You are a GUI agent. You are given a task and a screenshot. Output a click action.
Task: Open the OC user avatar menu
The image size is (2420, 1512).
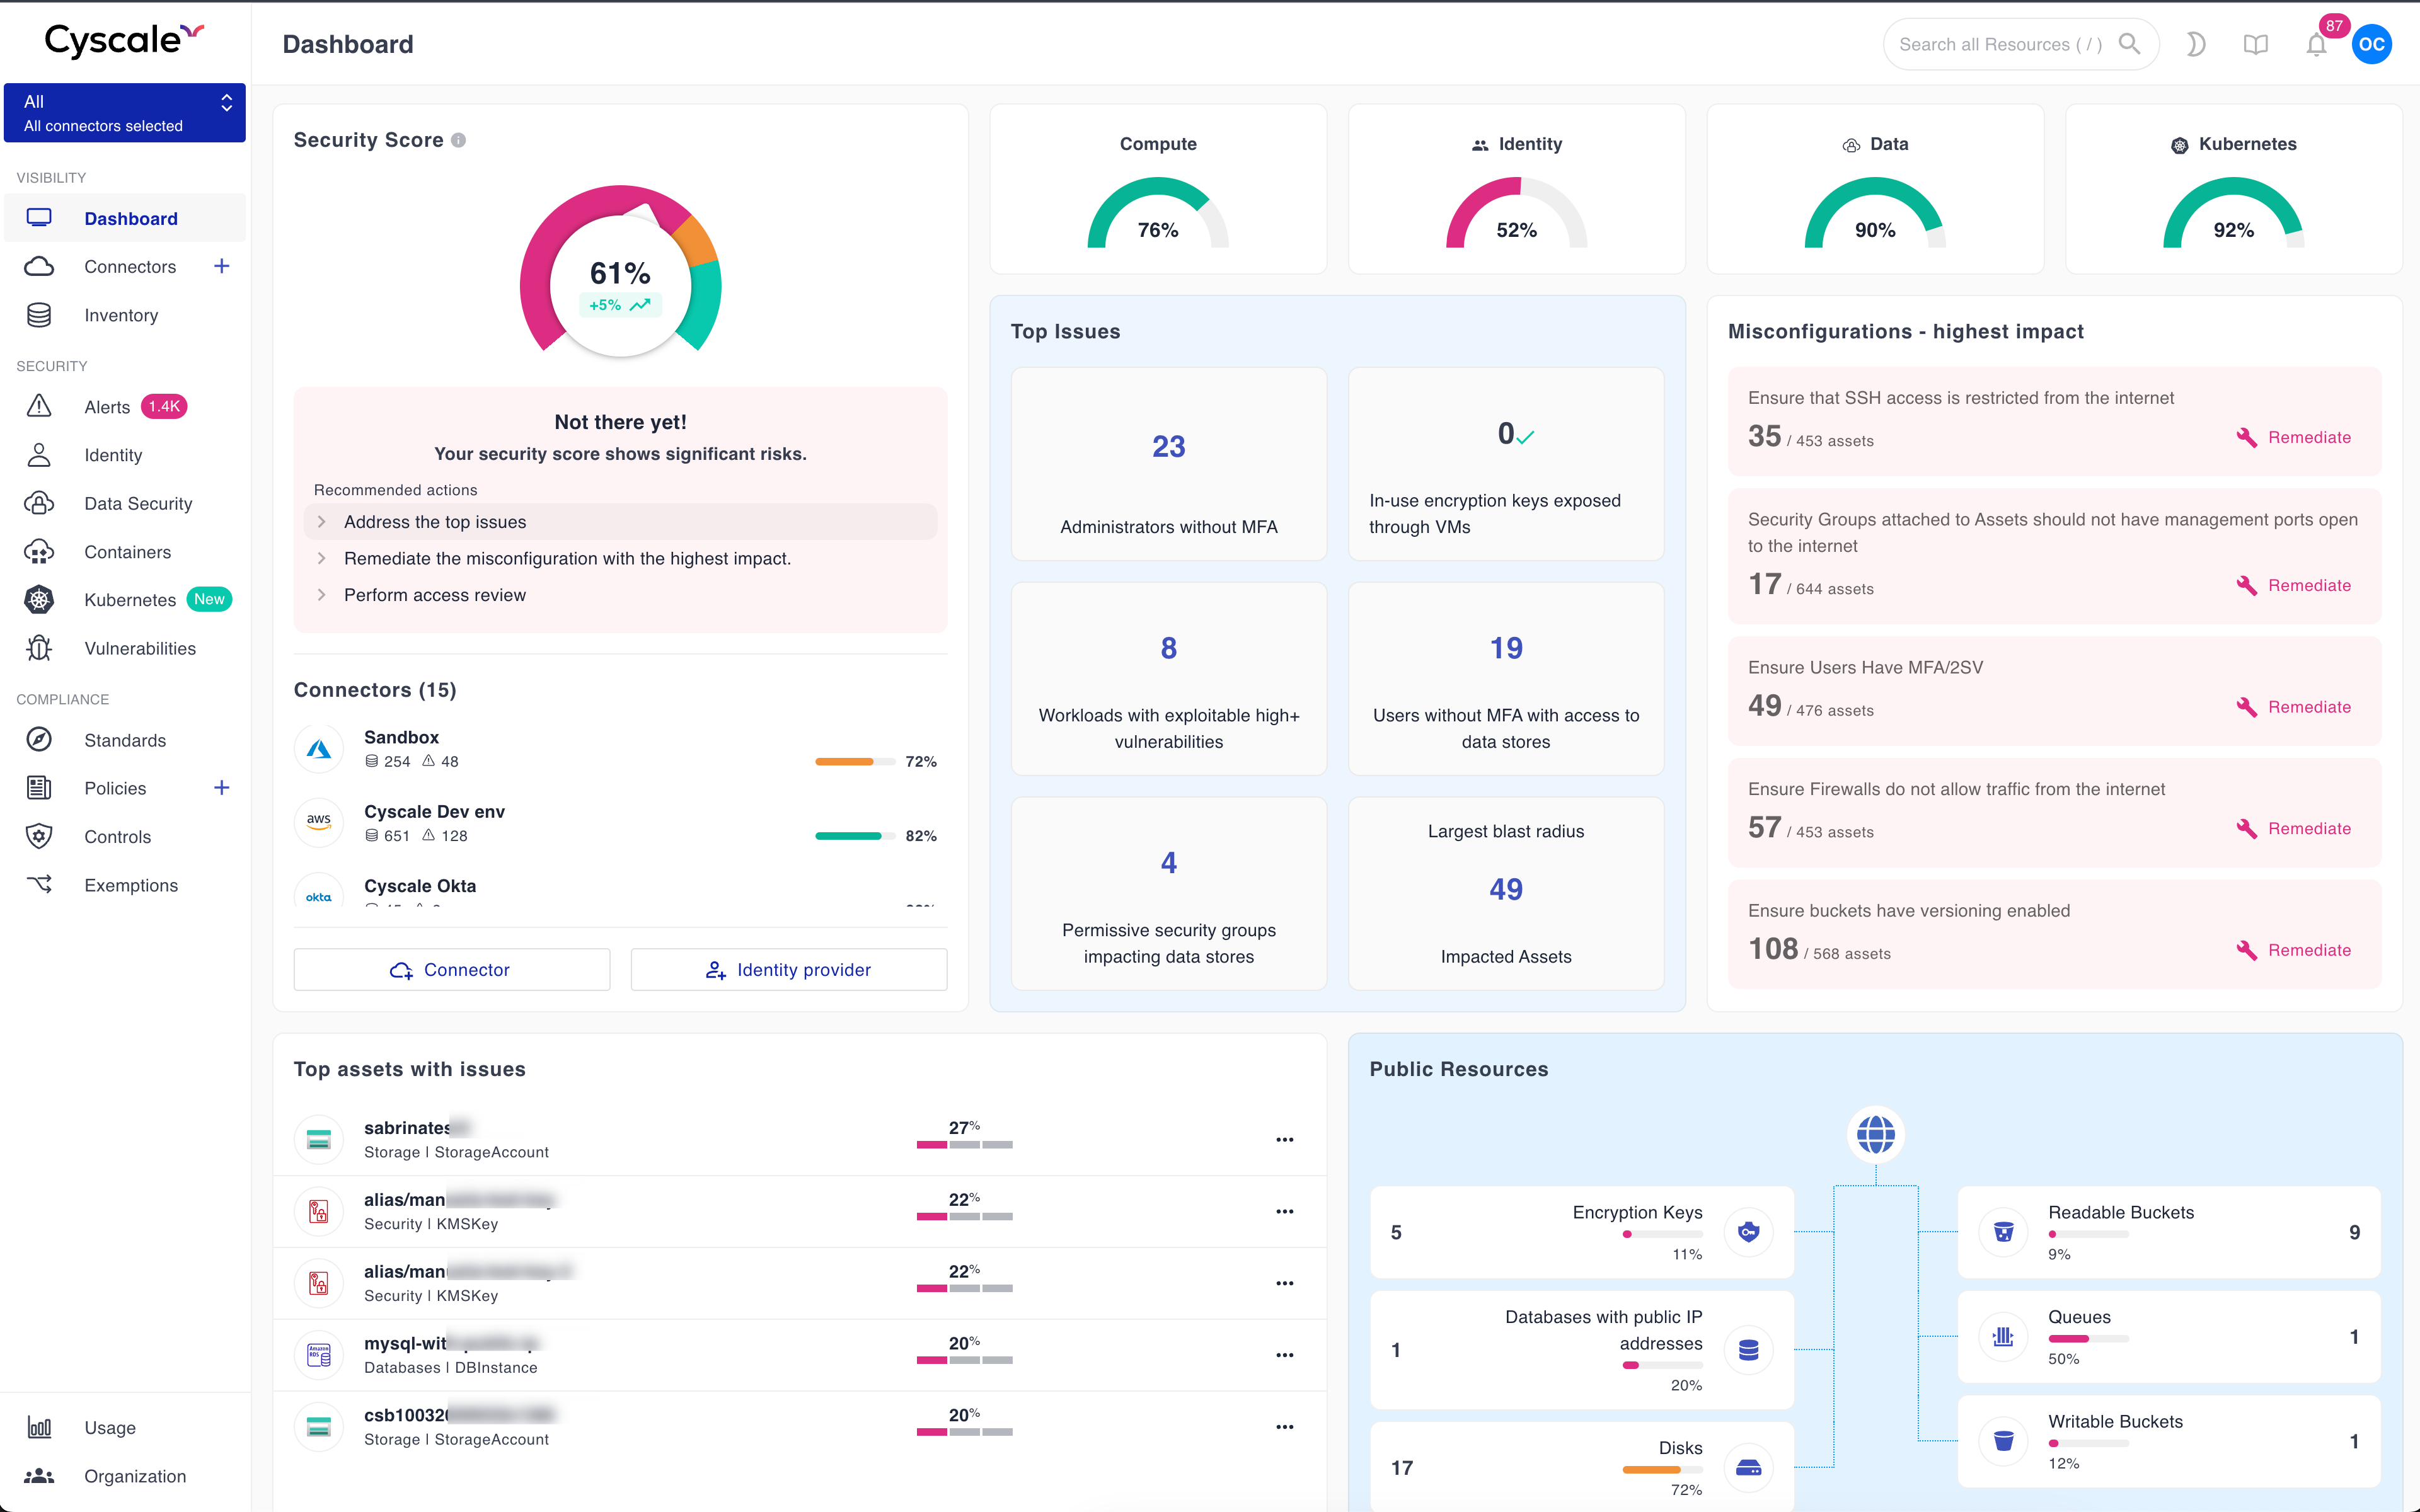(x=2371, y=45)
